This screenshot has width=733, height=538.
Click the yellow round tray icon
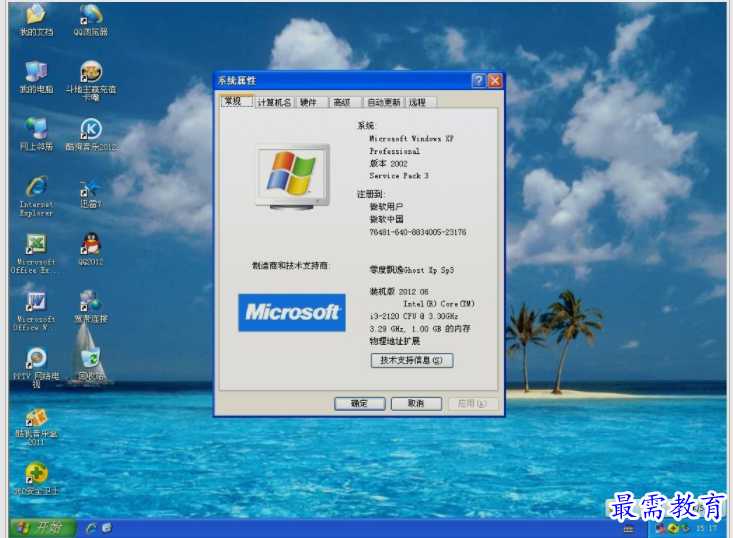(673, 528)
